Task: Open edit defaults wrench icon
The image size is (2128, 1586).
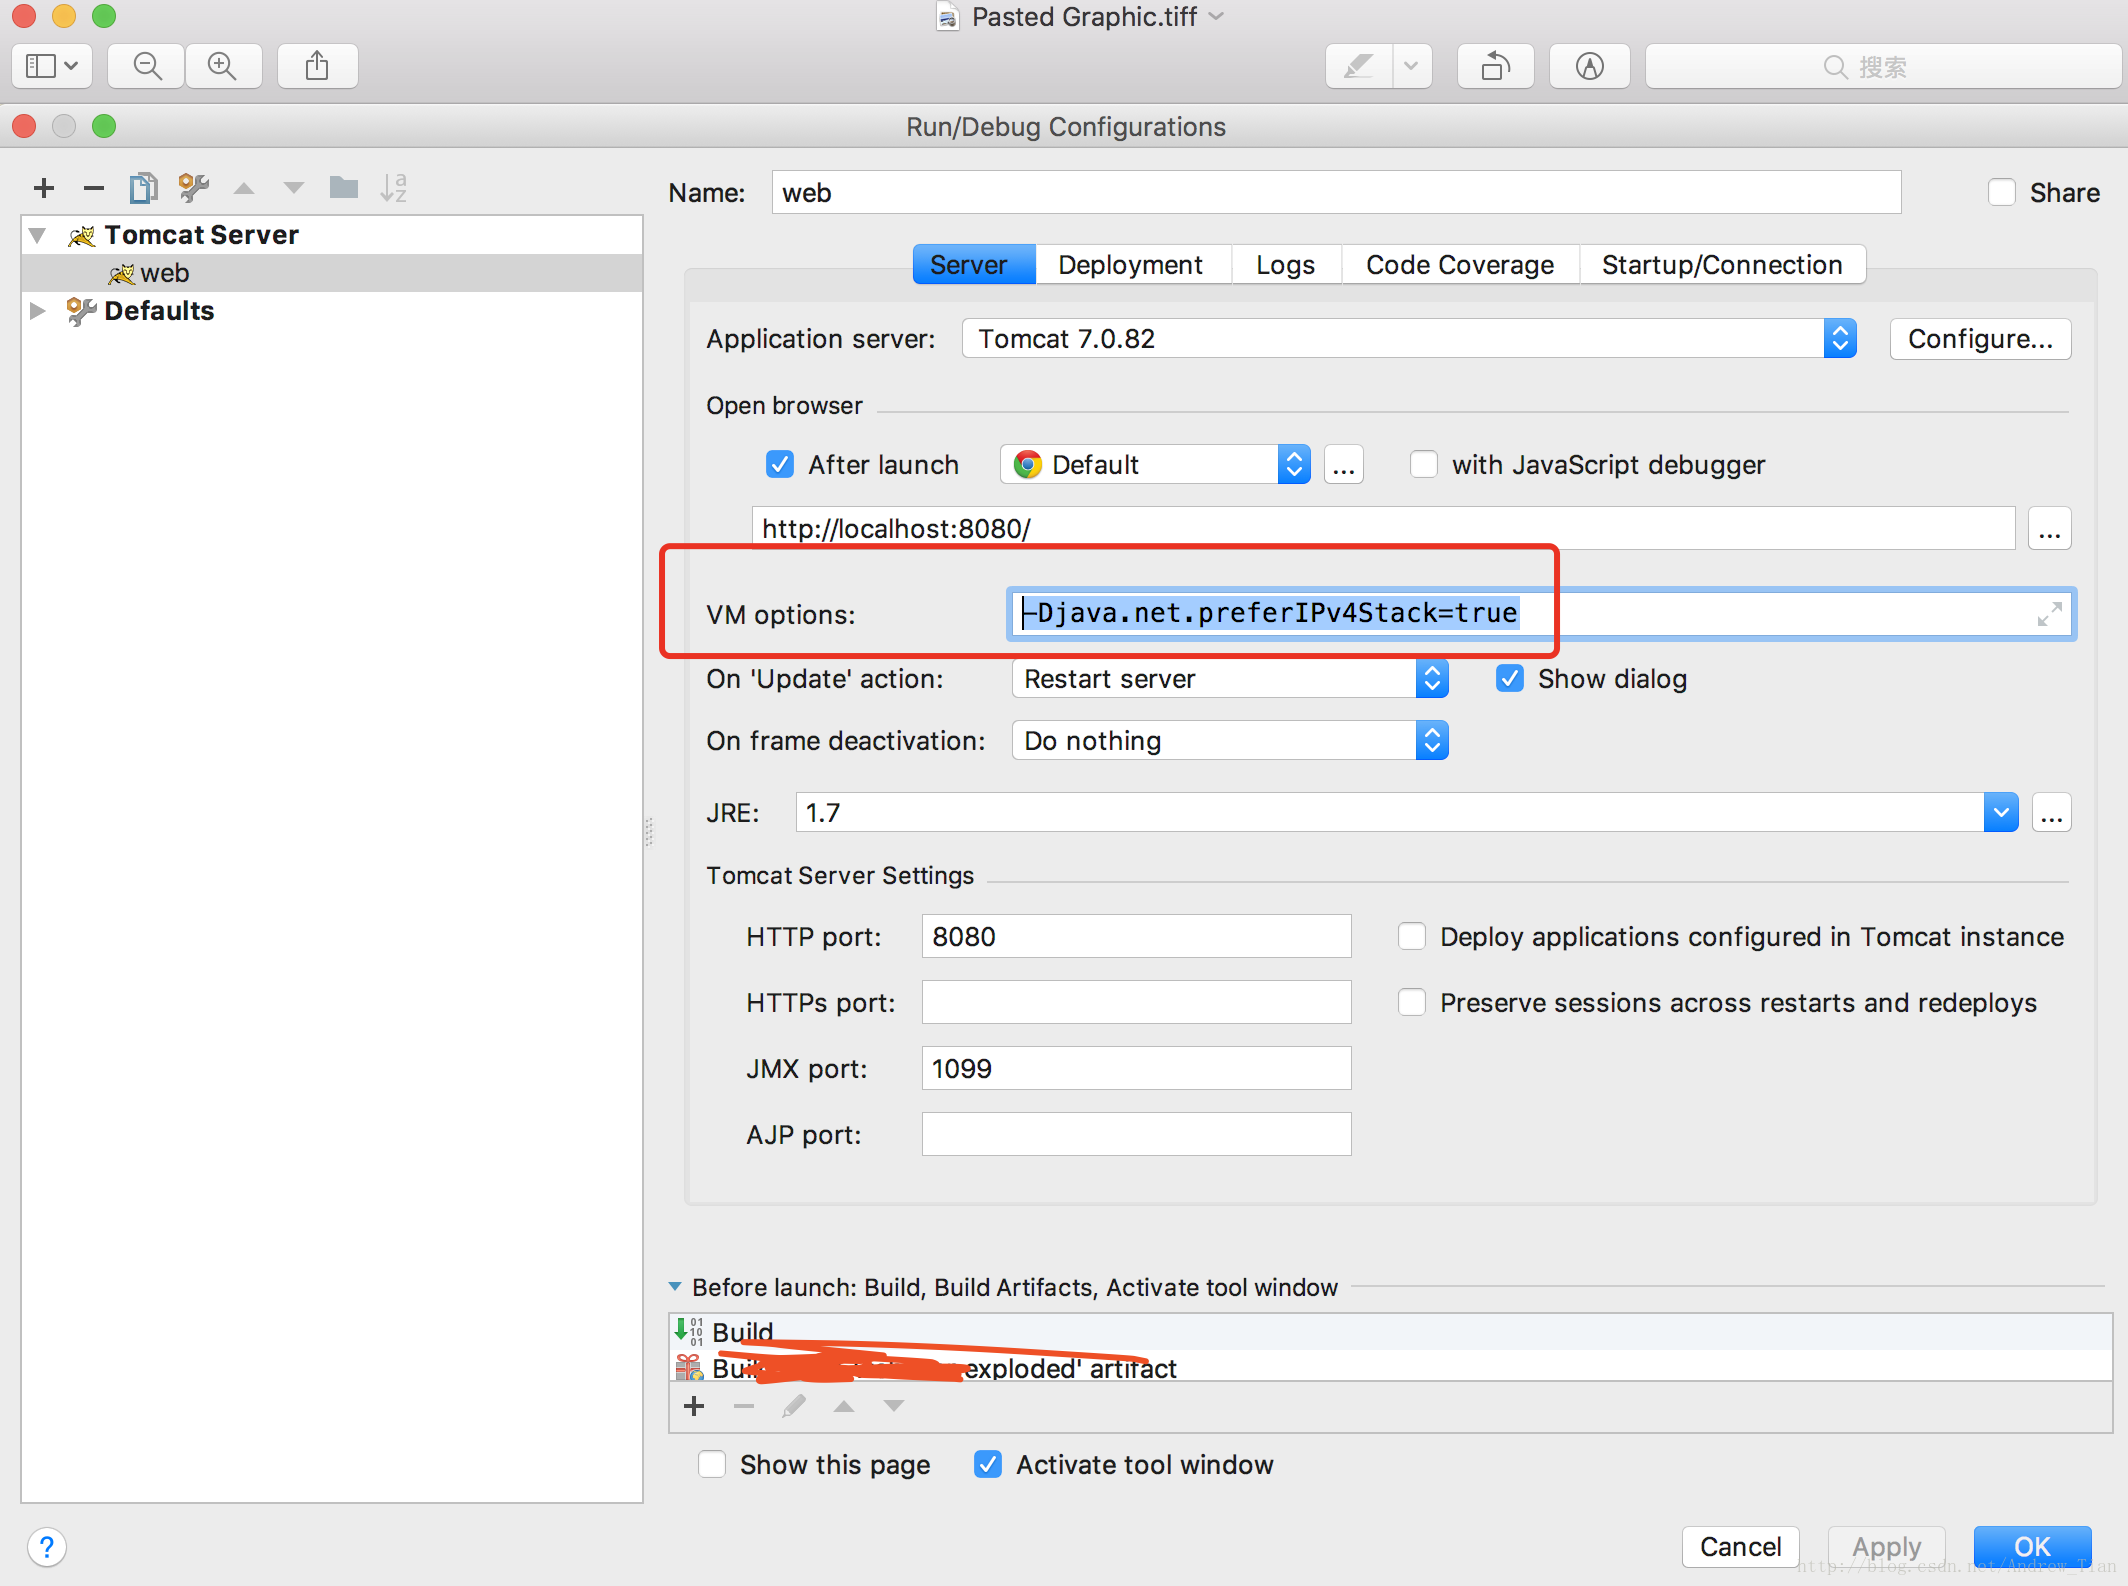Action: pos(194,188)
